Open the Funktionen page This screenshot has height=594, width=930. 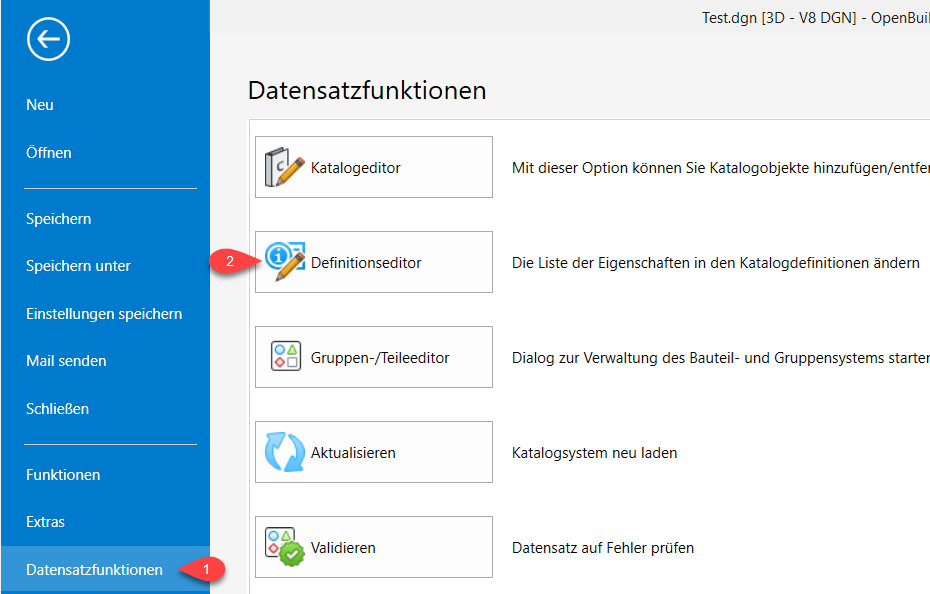(x=63, y=475)
